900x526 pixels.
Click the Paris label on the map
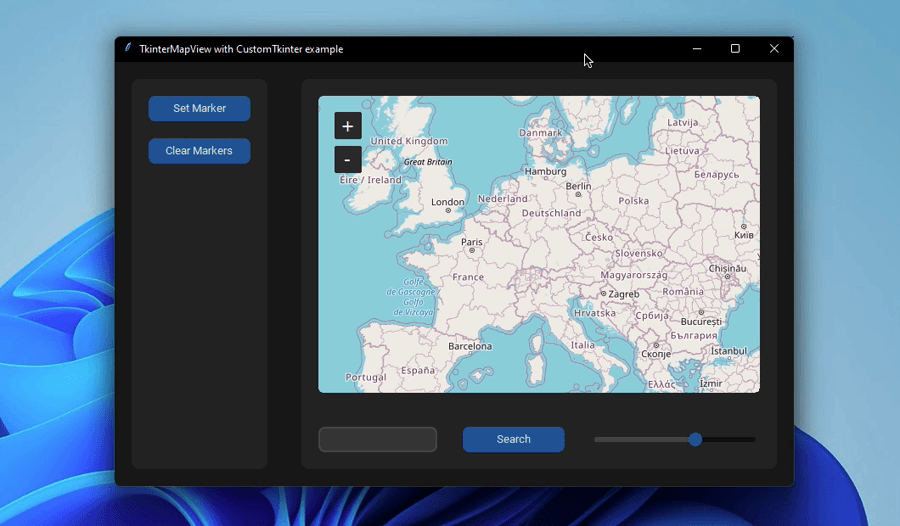pos(471,242)
